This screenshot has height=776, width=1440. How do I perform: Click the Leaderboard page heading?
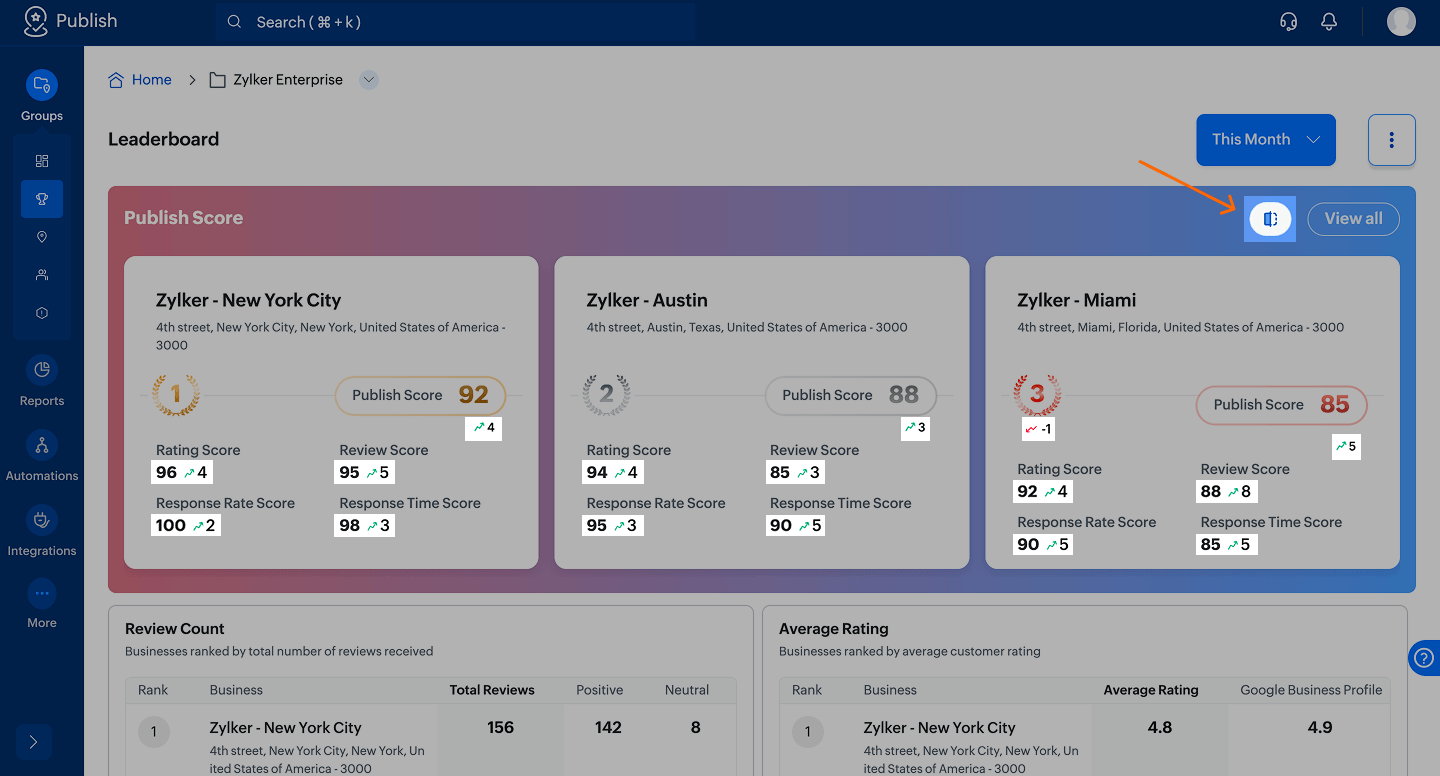(x=164, y=140)
